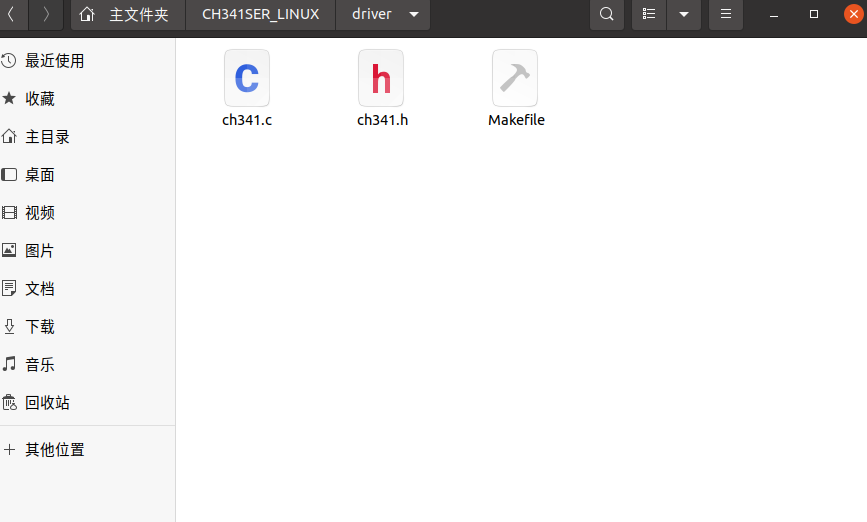Go forward using the forward arrow
Viewport: 867px width, 522px height.
(46, 14)
